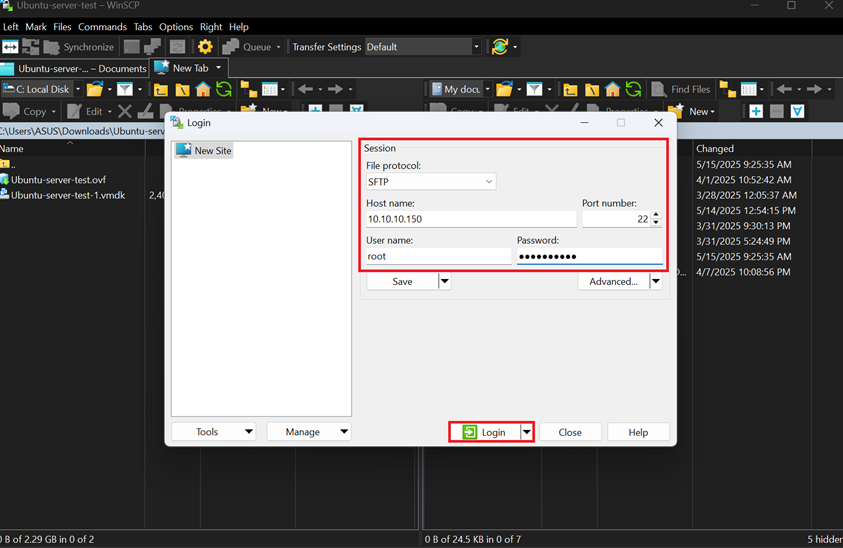Image resolution: width=843 pixels, height=548 pixels.
Task: Click the left panel green refresh icon
Action: (x=224, y=89)
